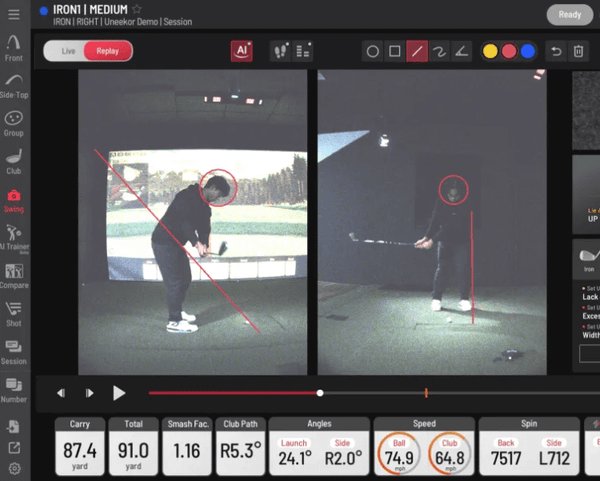
Task: Pick the blue drawing color
Action: 527,51
